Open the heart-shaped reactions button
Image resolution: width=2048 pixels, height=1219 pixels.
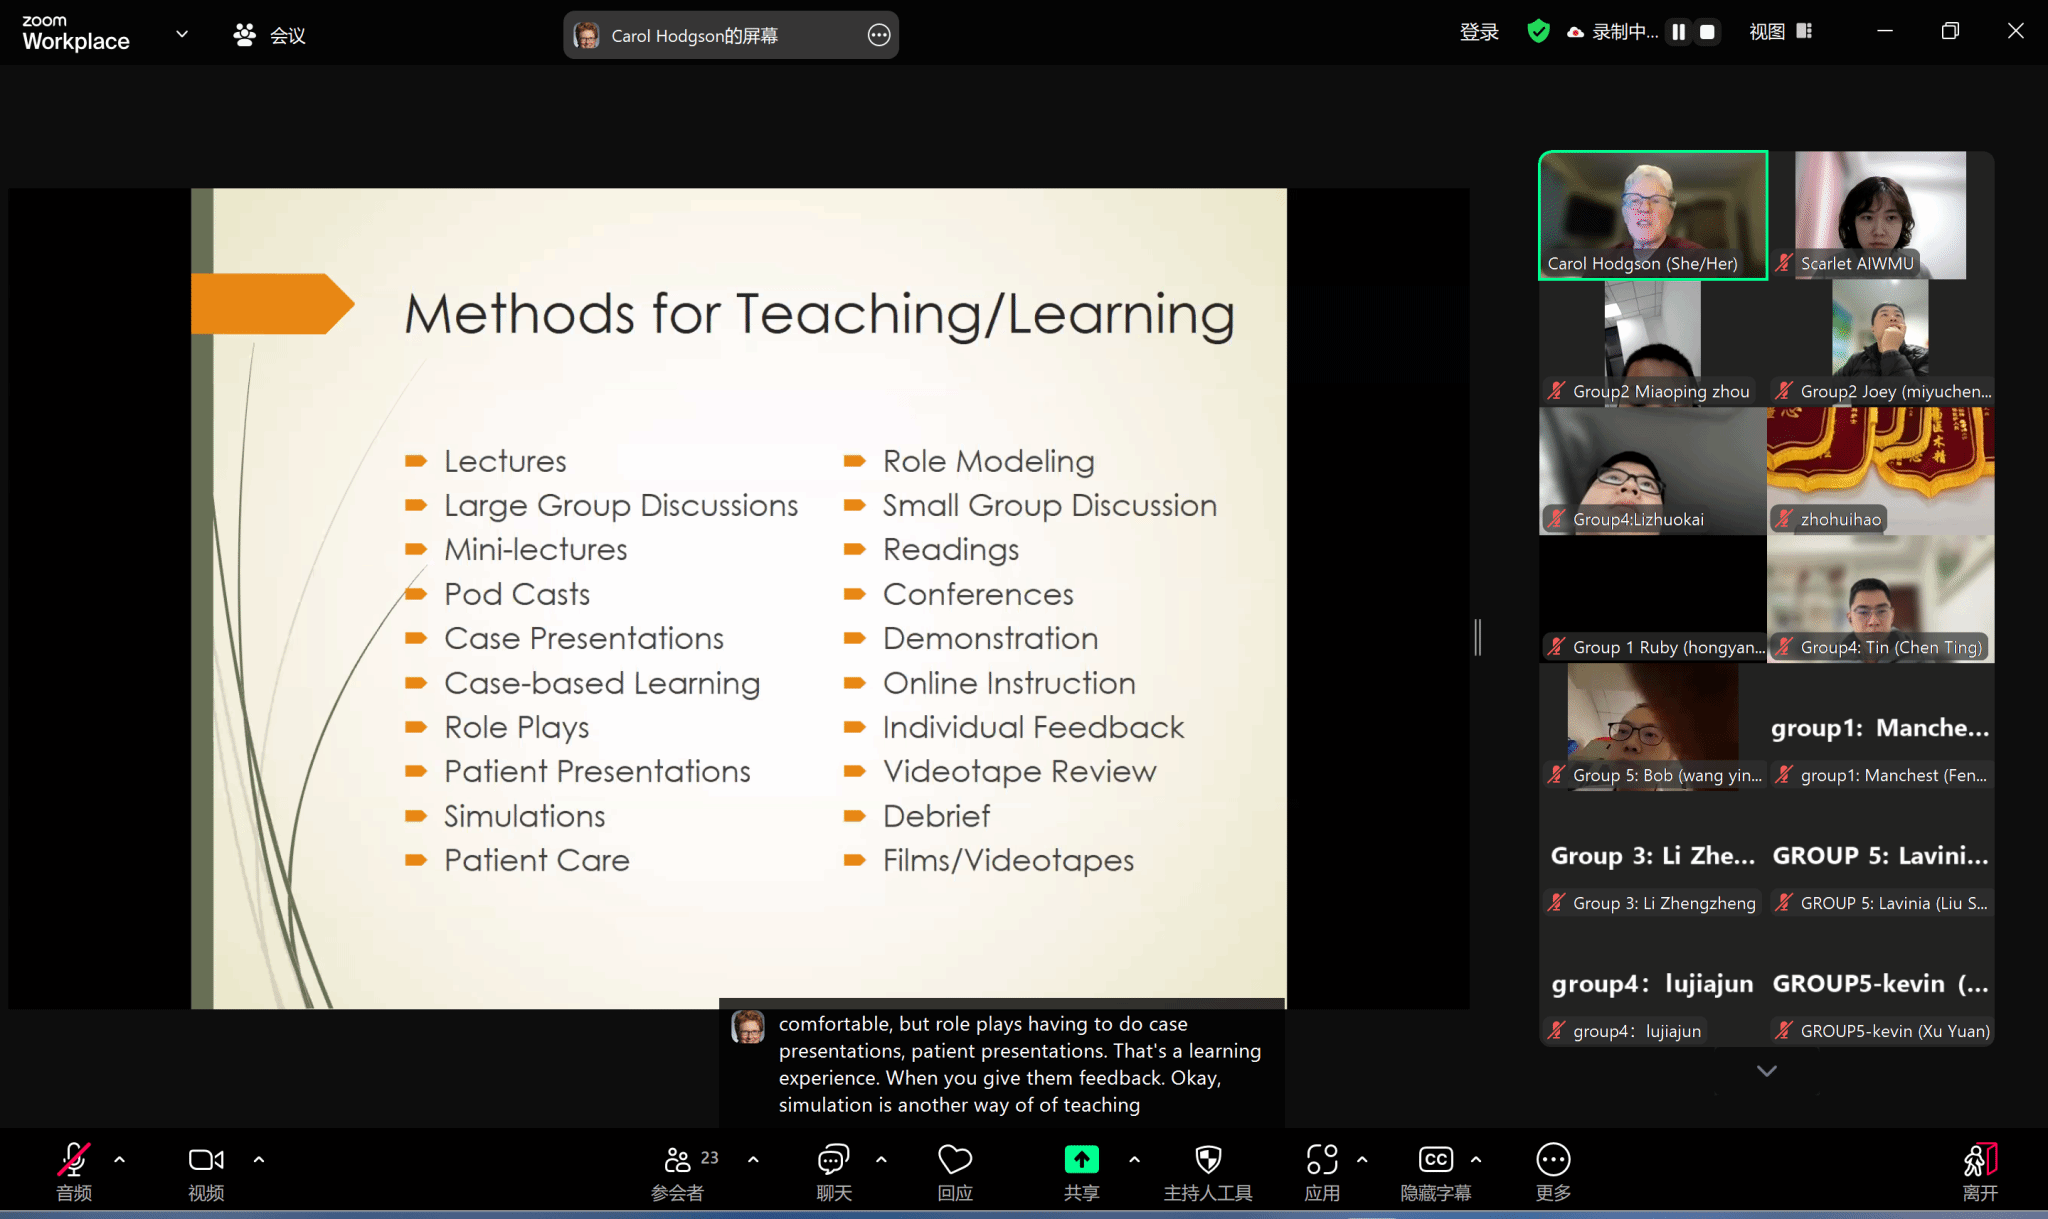[x=954, y=1160]
